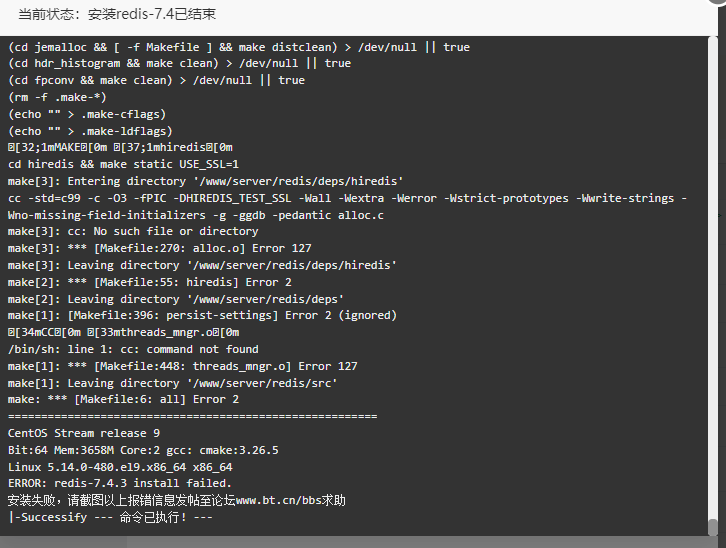Close the install log dialog
Viewport: 726px width, 548px height.
718,1
